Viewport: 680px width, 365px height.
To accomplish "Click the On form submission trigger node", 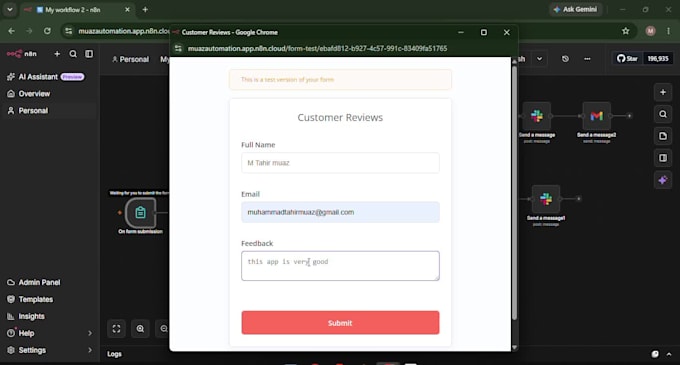I will (141, 212).
